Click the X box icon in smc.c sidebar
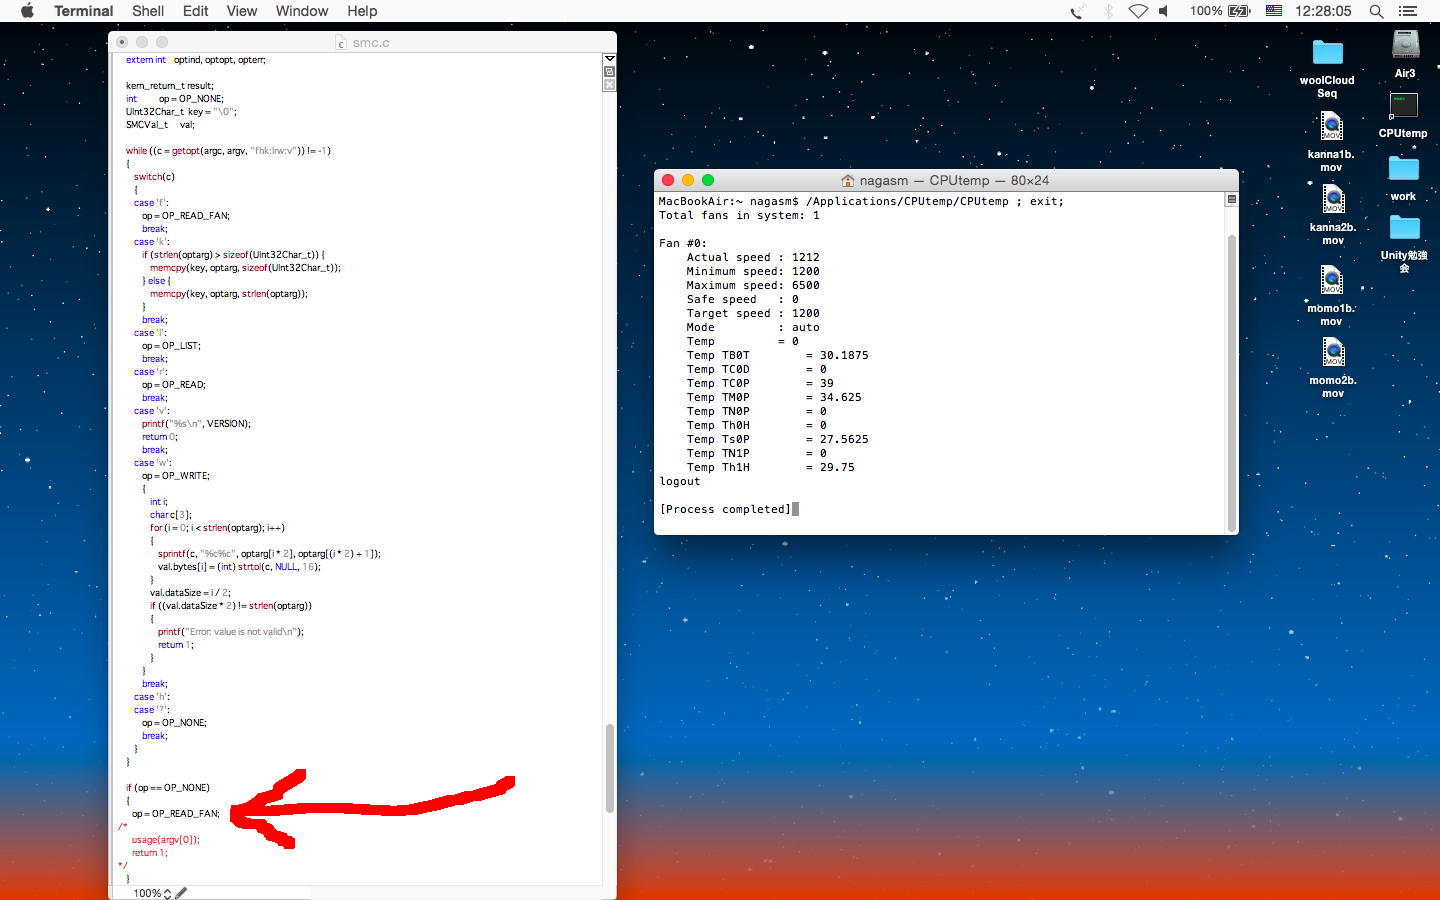 609,85
